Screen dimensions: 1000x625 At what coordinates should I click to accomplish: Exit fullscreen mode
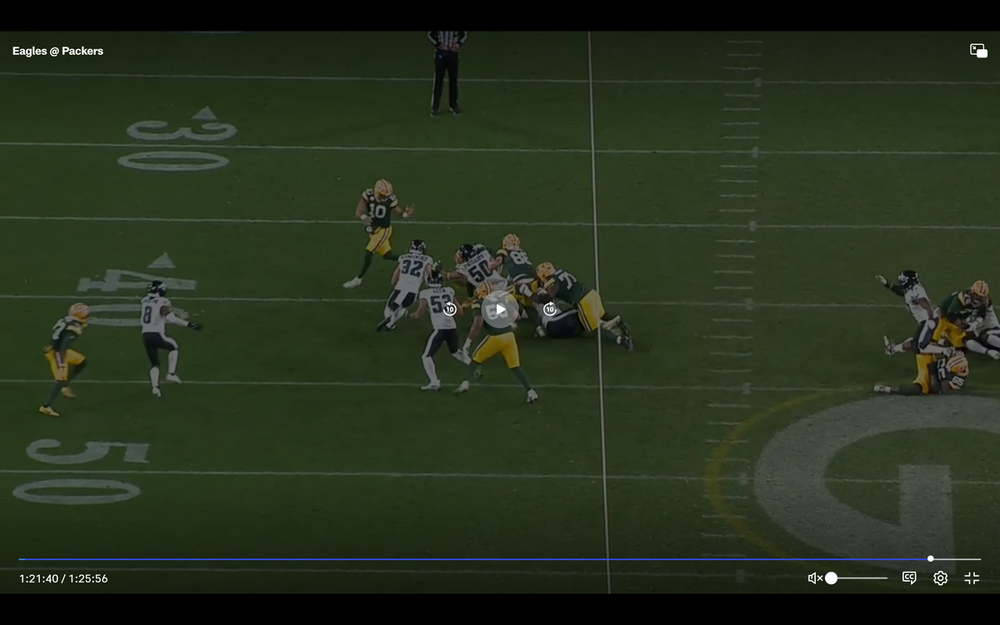click(971, 578)
